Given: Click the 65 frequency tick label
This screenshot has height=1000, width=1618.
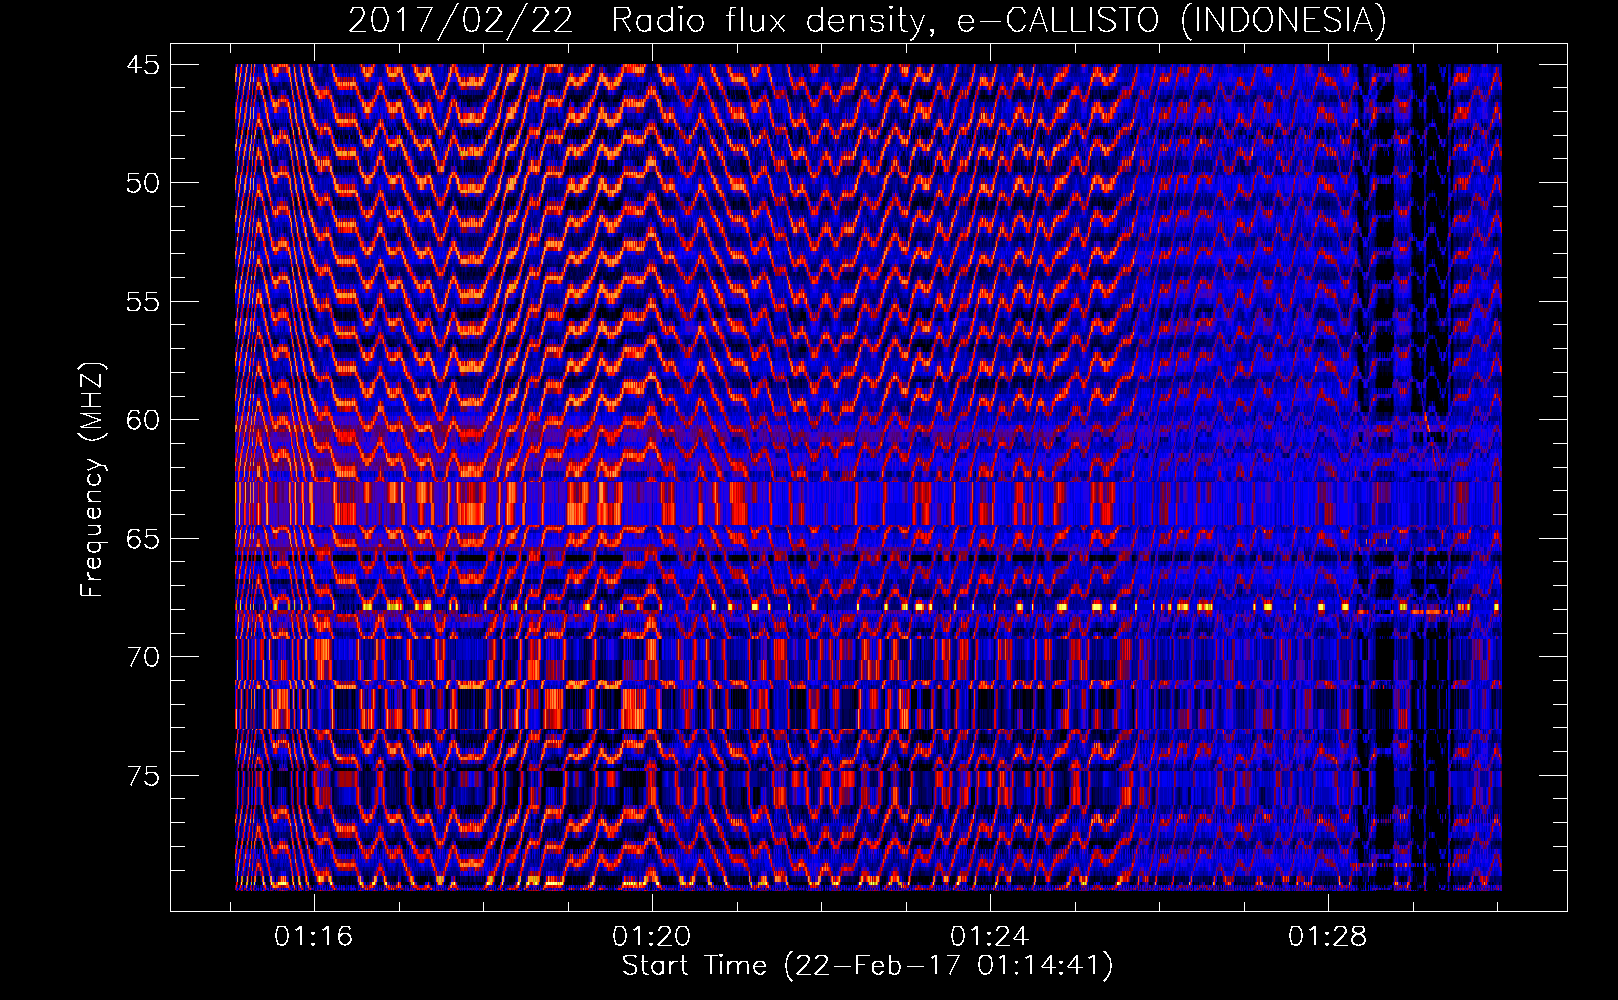Looking at the screenshot, I should pyautogui.click(x=142, y=539).
